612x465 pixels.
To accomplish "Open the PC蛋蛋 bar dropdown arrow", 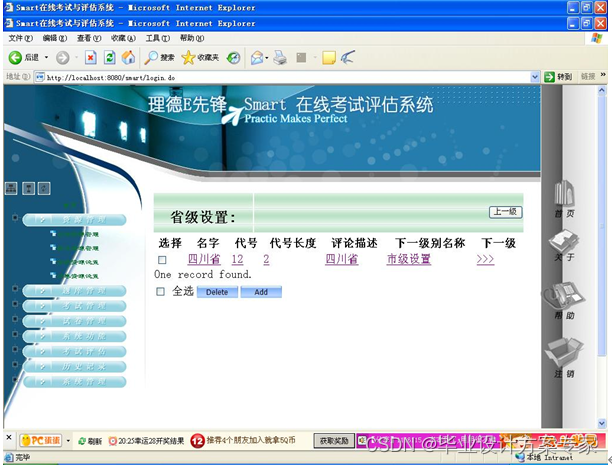I will [68, 441].
